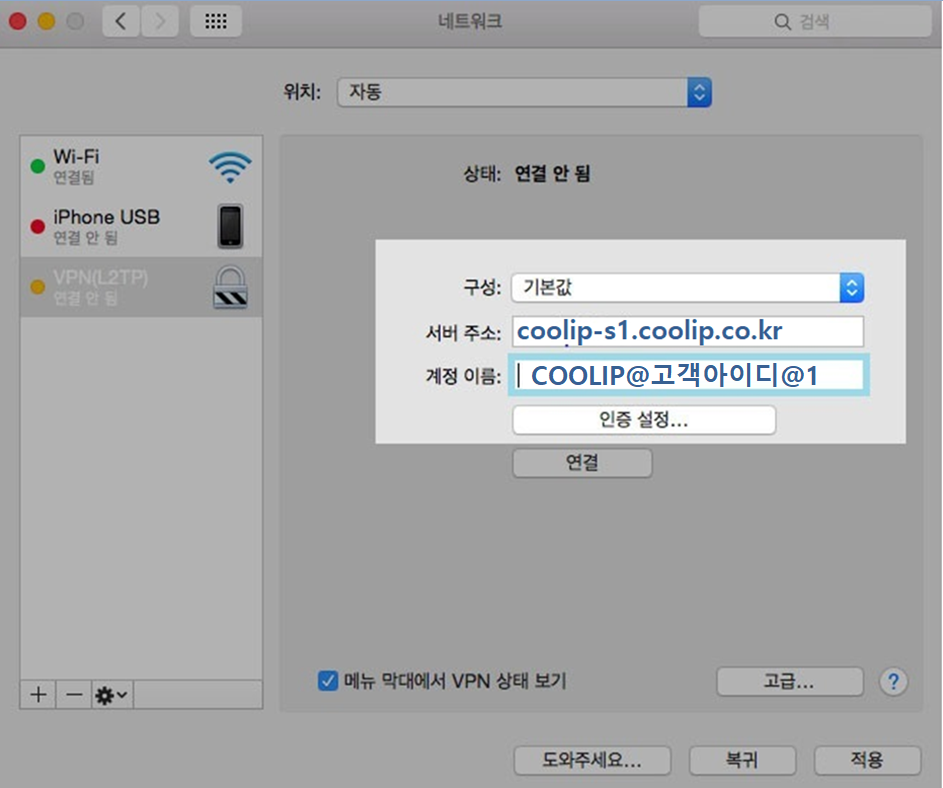Click the help question mark button
This screenshot has width=943, height=788.
pos(893,682)
